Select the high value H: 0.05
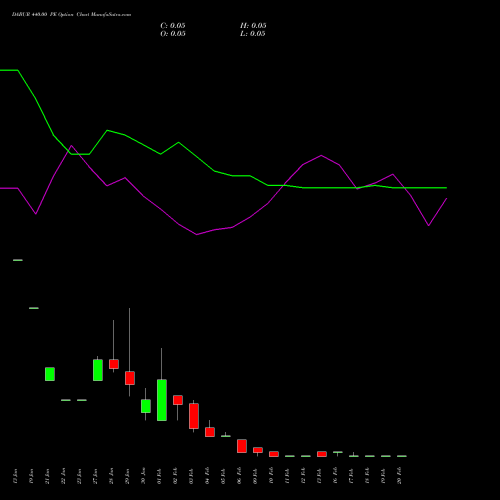Screen dimensions: 500x500 point(253,26)
